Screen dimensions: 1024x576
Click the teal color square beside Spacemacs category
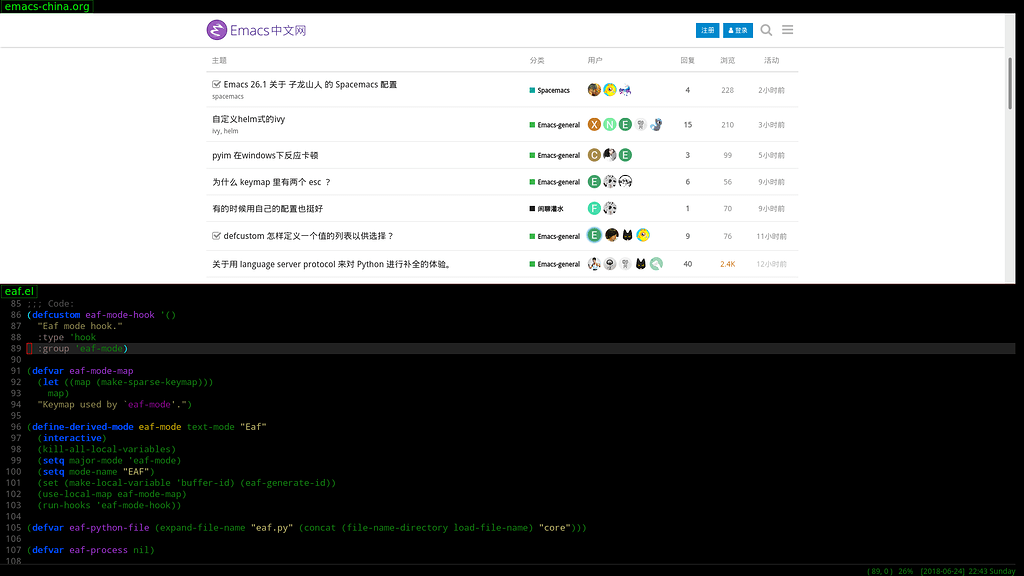(x=531, y=90)
